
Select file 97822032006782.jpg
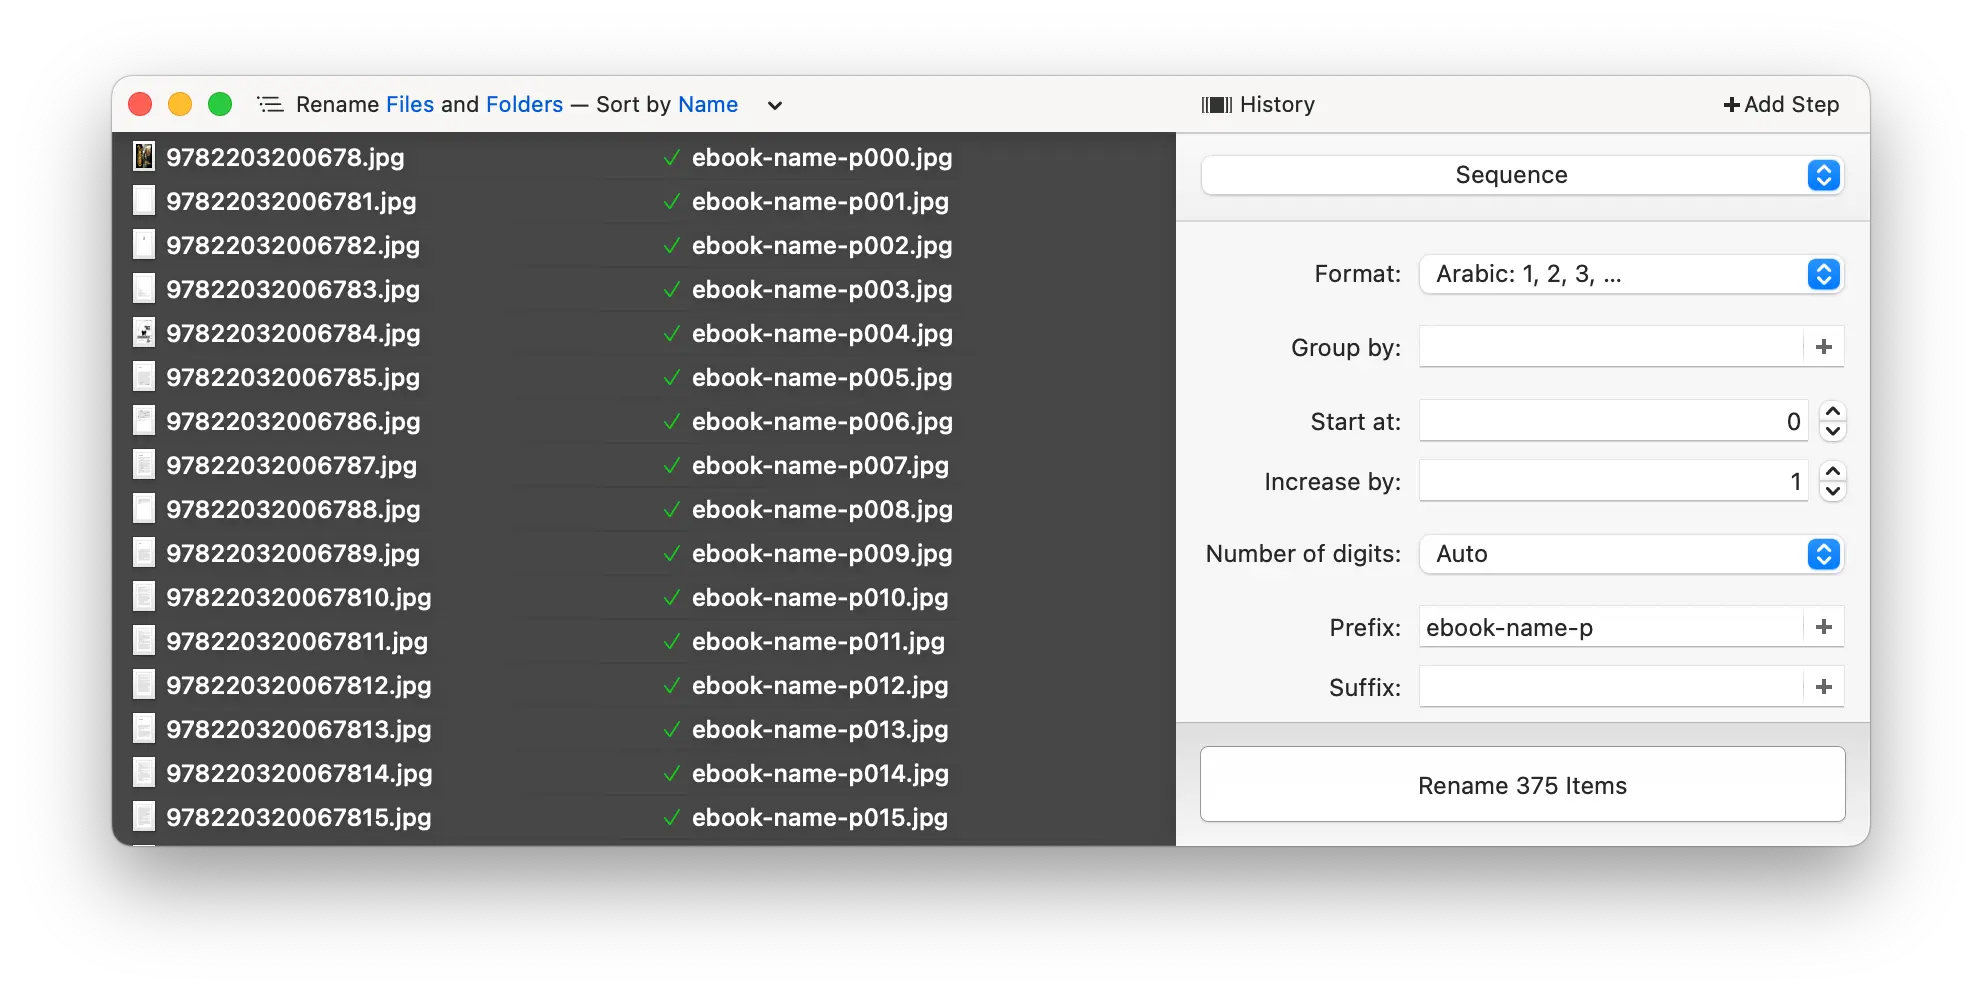tap(293, 245)
